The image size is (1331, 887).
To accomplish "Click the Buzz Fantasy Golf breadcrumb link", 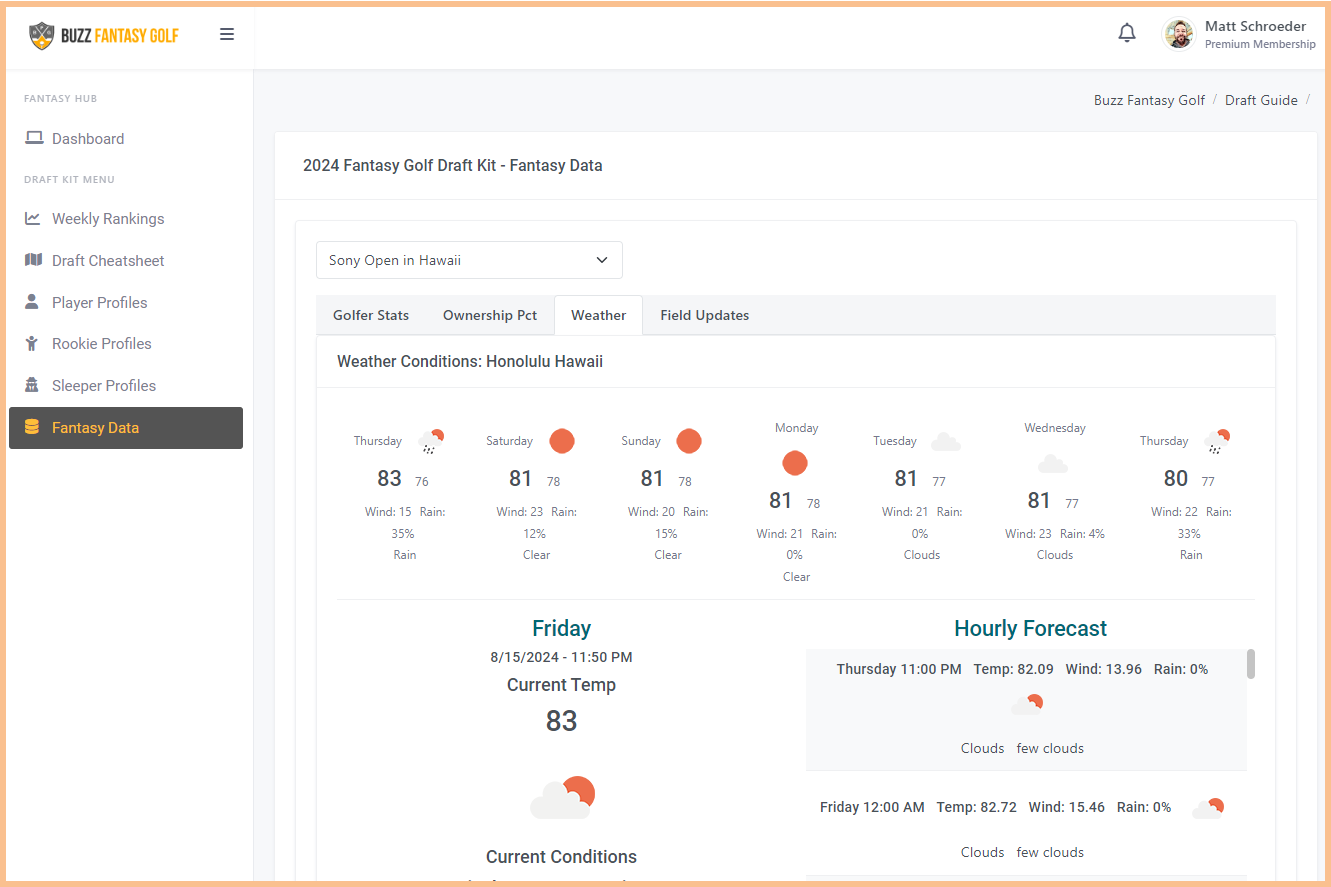I will [1149, 100].
